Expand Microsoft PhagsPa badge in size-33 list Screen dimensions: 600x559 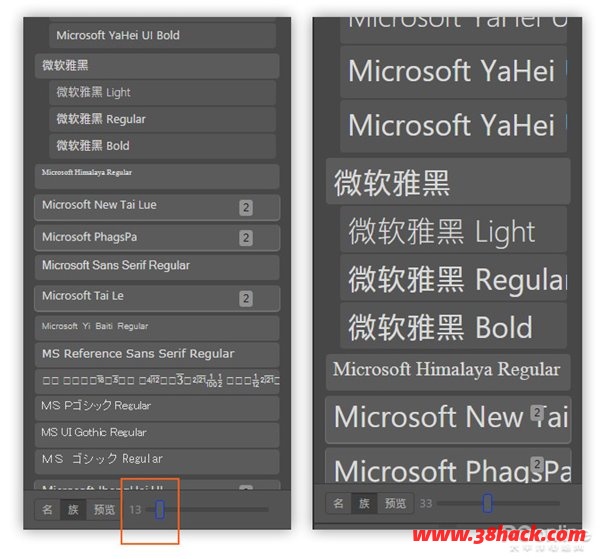[x=537, y=464]
